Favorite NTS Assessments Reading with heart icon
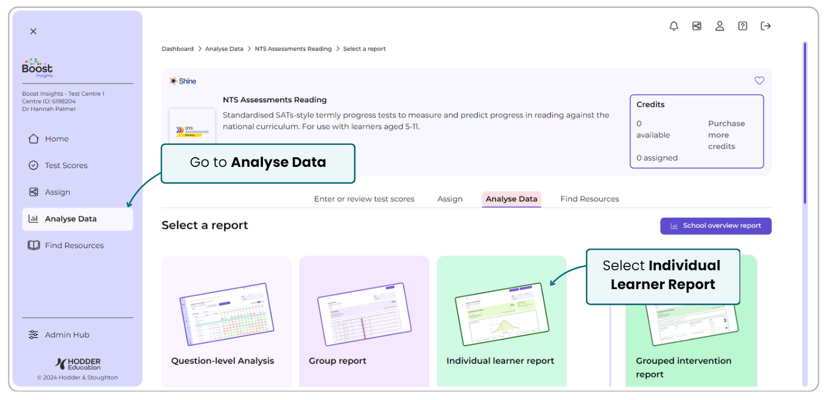The image size is (830, 400). [x=759, y=81]
